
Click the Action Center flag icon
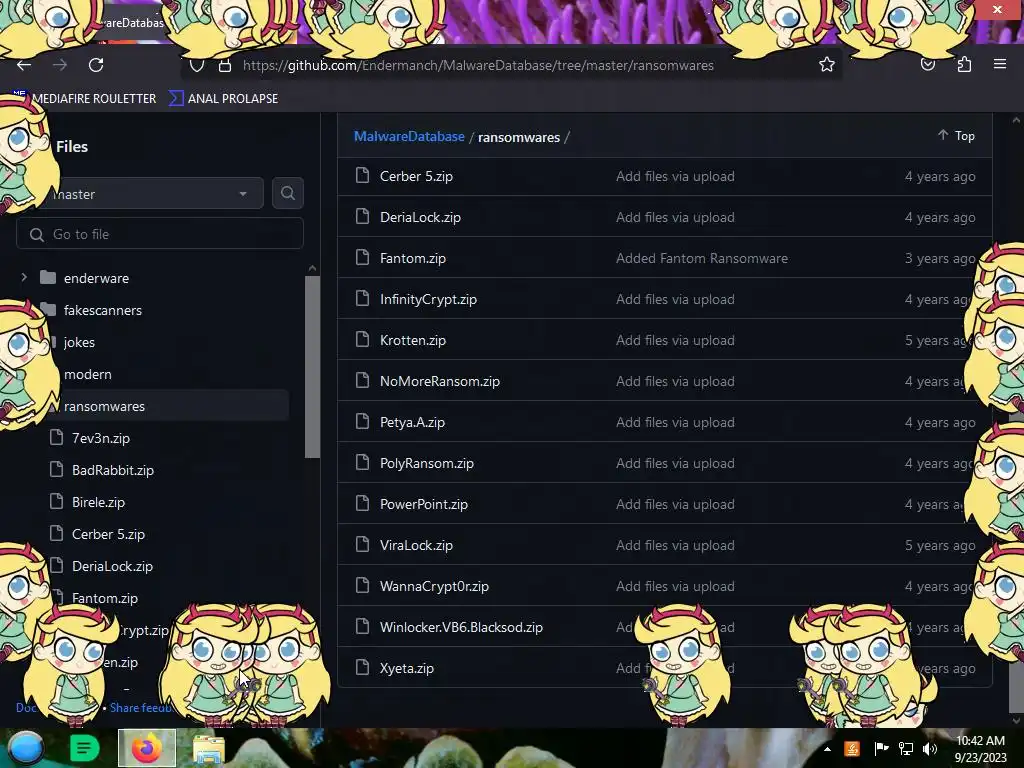tap(881, 749)
